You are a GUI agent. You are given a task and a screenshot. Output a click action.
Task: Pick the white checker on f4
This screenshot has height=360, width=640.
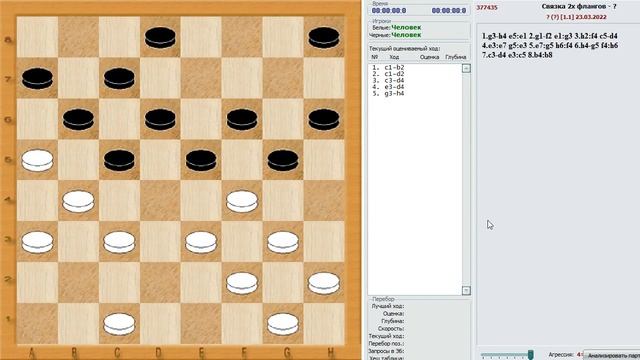(242, 201)
